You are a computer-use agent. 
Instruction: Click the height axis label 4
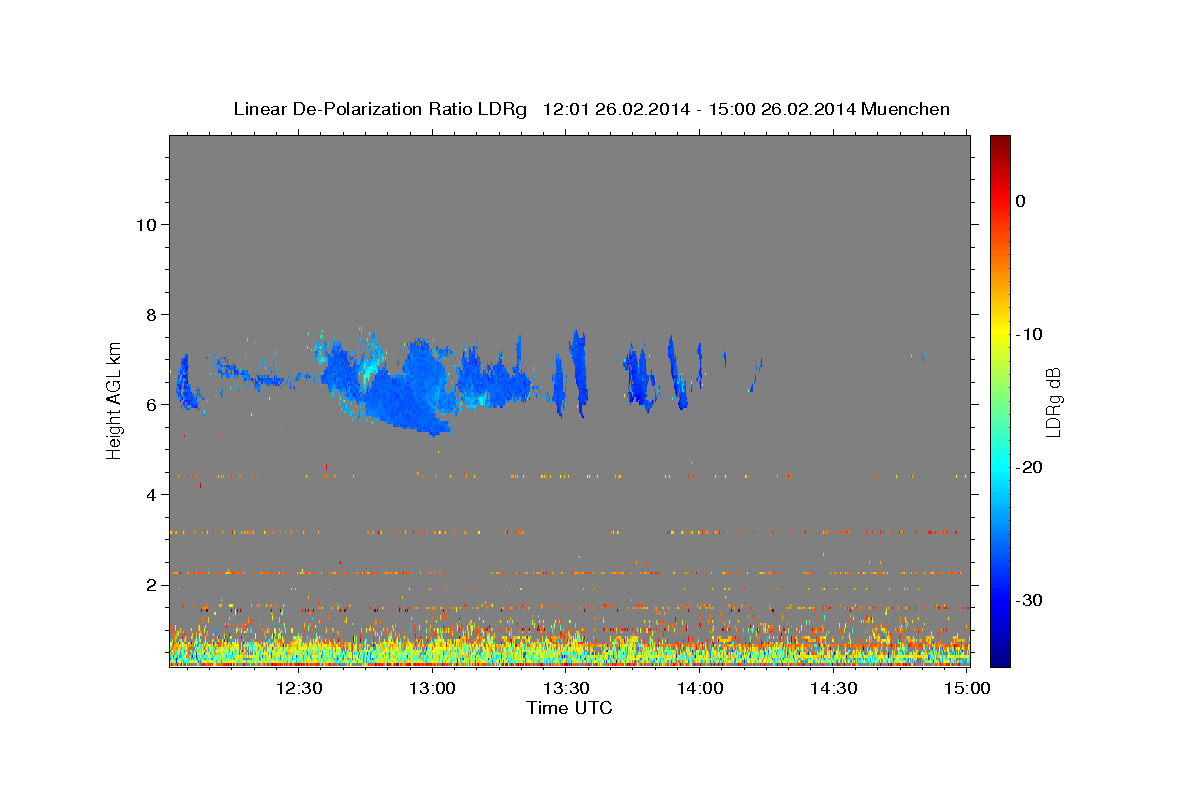tap(151, 494)
